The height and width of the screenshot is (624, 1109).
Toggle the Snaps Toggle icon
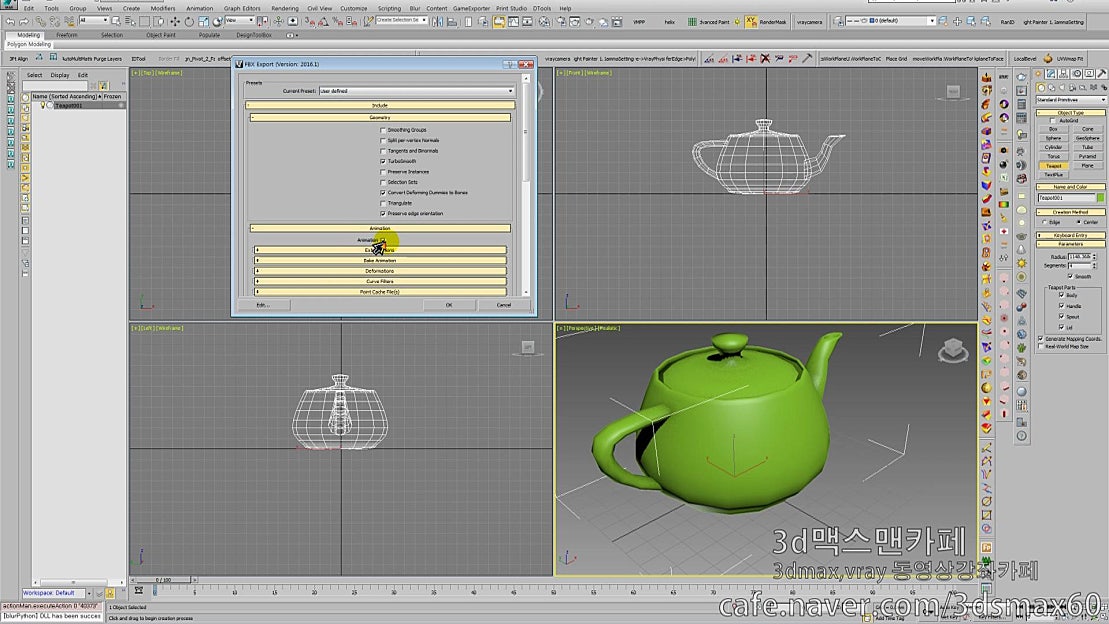(x=308, y=20)
